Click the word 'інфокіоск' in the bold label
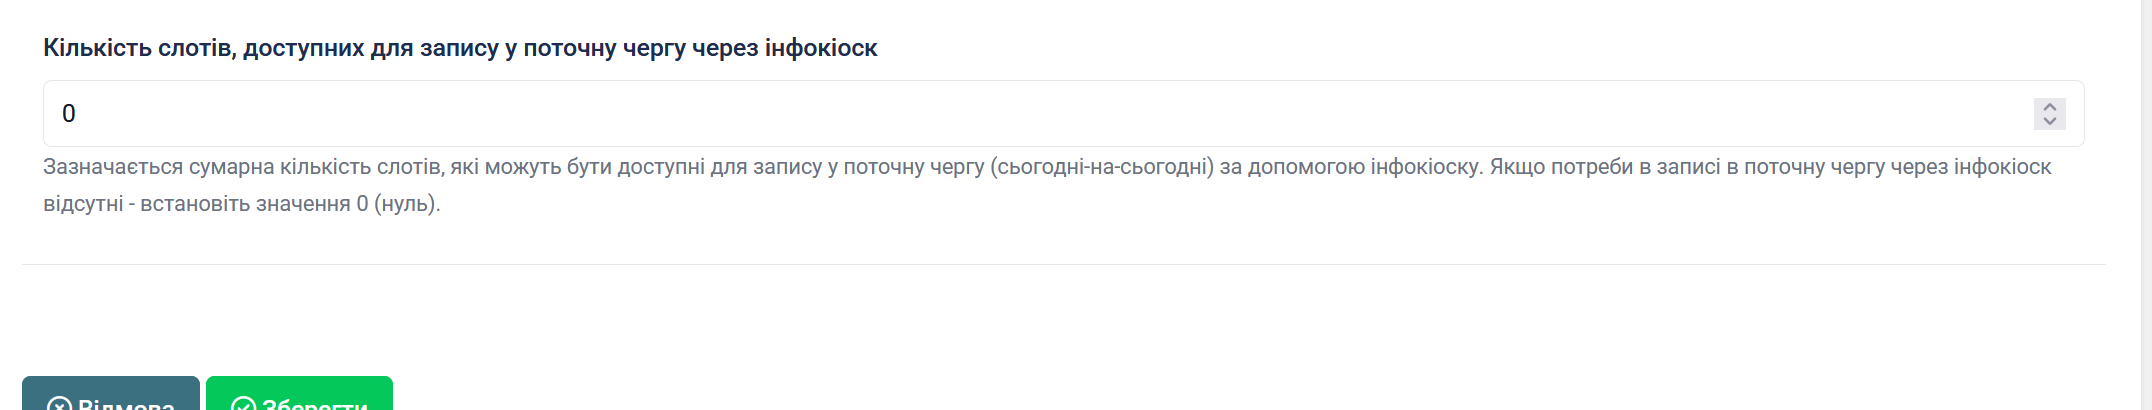The height and width of the screenshot is (410, 2152). (821, 48)
